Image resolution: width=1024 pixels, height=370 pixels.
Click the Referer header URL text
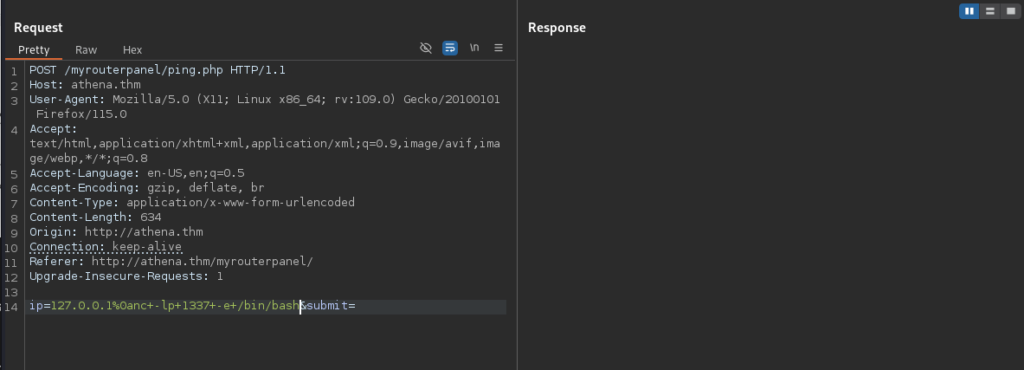click(x=202, y=262)
